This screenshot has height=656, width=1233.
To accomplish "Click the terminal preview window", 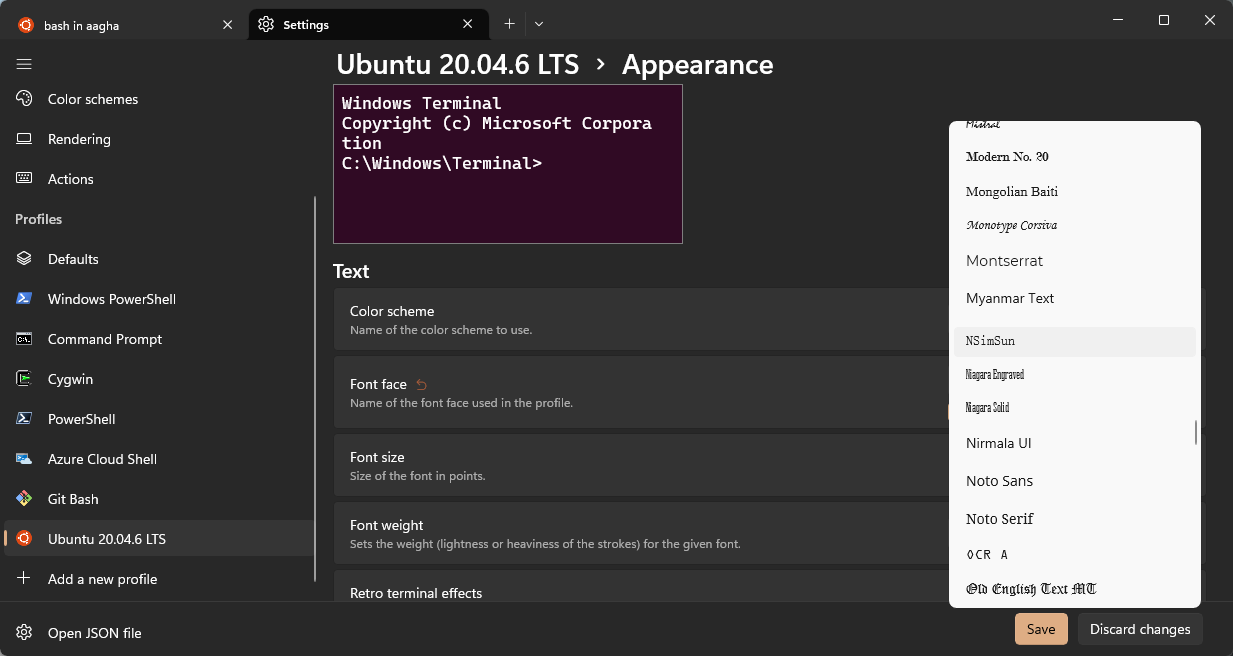I will [x=508, y=164].
